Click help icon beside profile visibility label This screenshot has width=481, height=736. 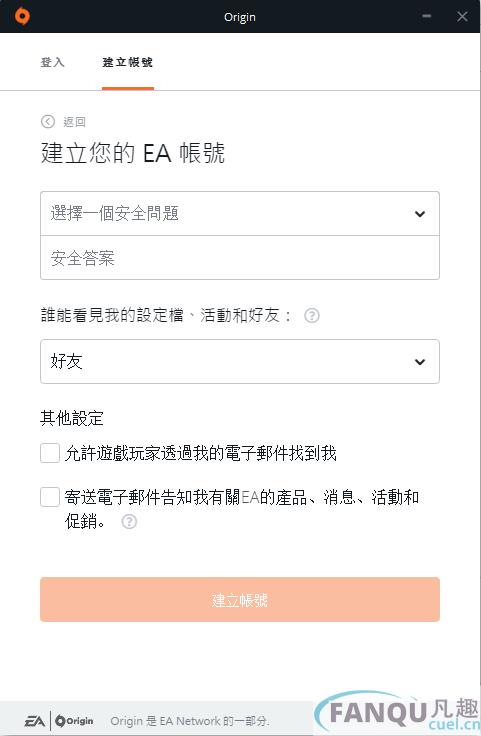pyautogui.click(x=312, y=315)
